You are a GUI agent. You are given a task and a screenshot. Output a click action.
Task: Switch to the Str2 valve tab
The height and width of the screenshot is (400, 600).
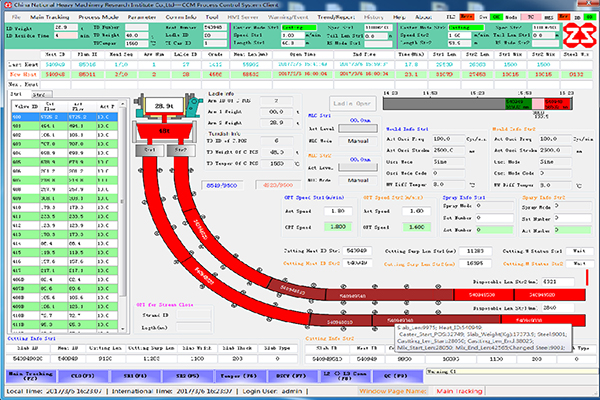click(x=40, y=95)
